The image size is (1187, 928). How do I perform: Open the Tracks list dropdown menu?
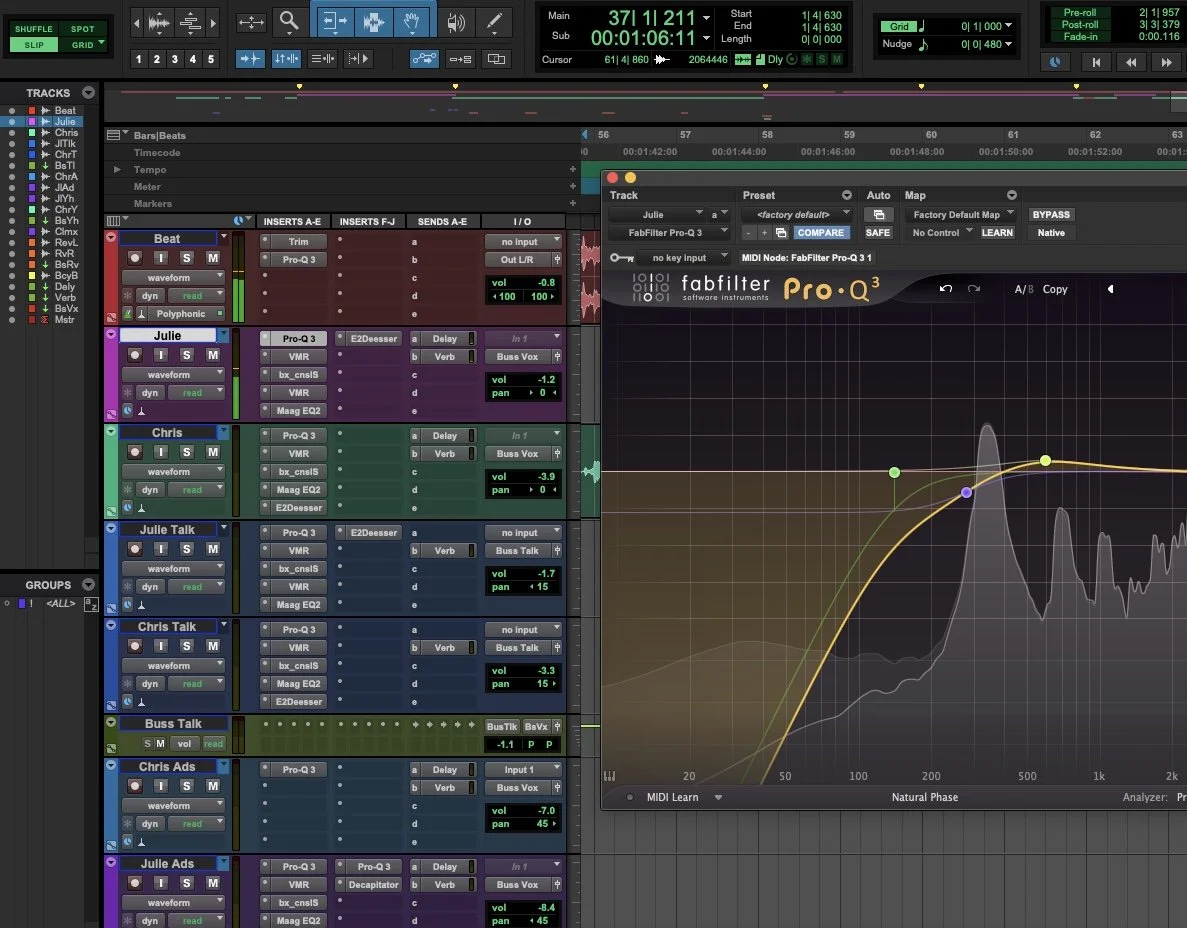89,92
